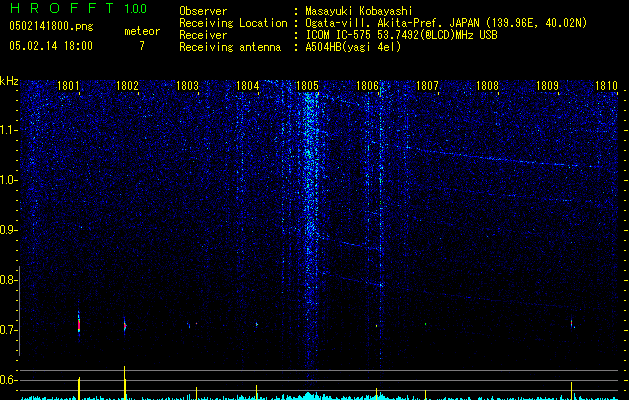Screen dimensions: 629x400
Task: Click the 'Receiver' field label
Action: (x=203, y=35)
